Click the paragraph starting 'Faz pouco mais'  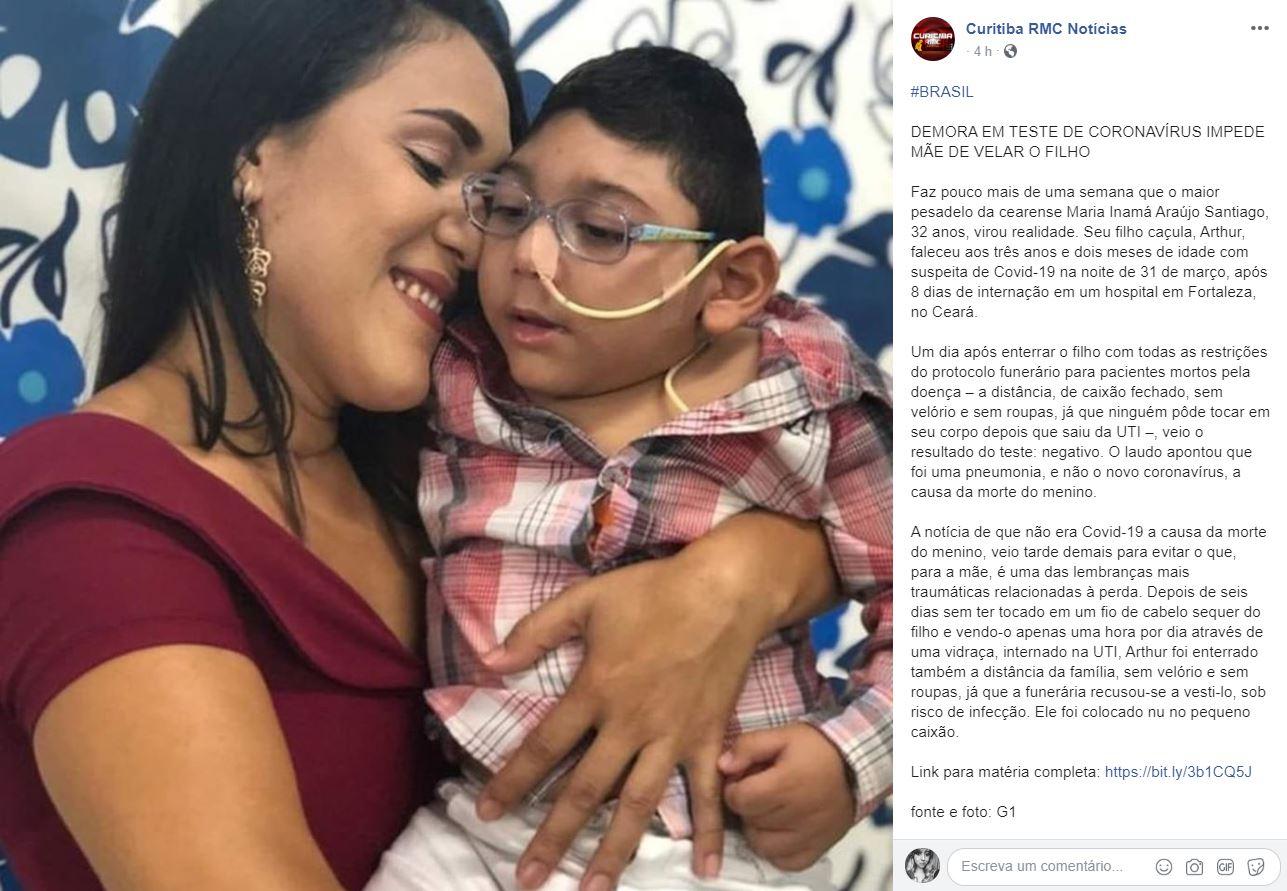coord(1090,251)
